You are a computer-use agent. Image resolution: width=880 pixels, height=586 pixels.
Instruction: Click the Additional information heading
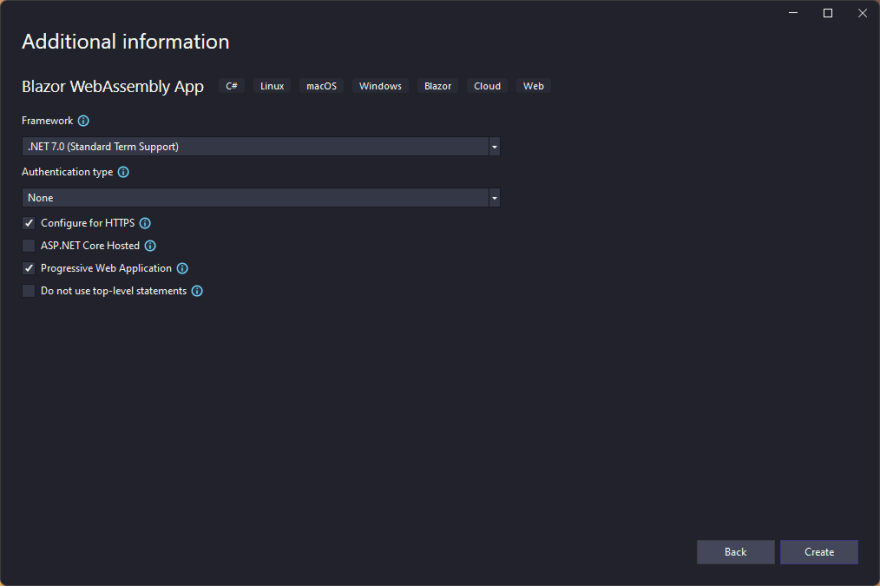(x=126, y=42)
